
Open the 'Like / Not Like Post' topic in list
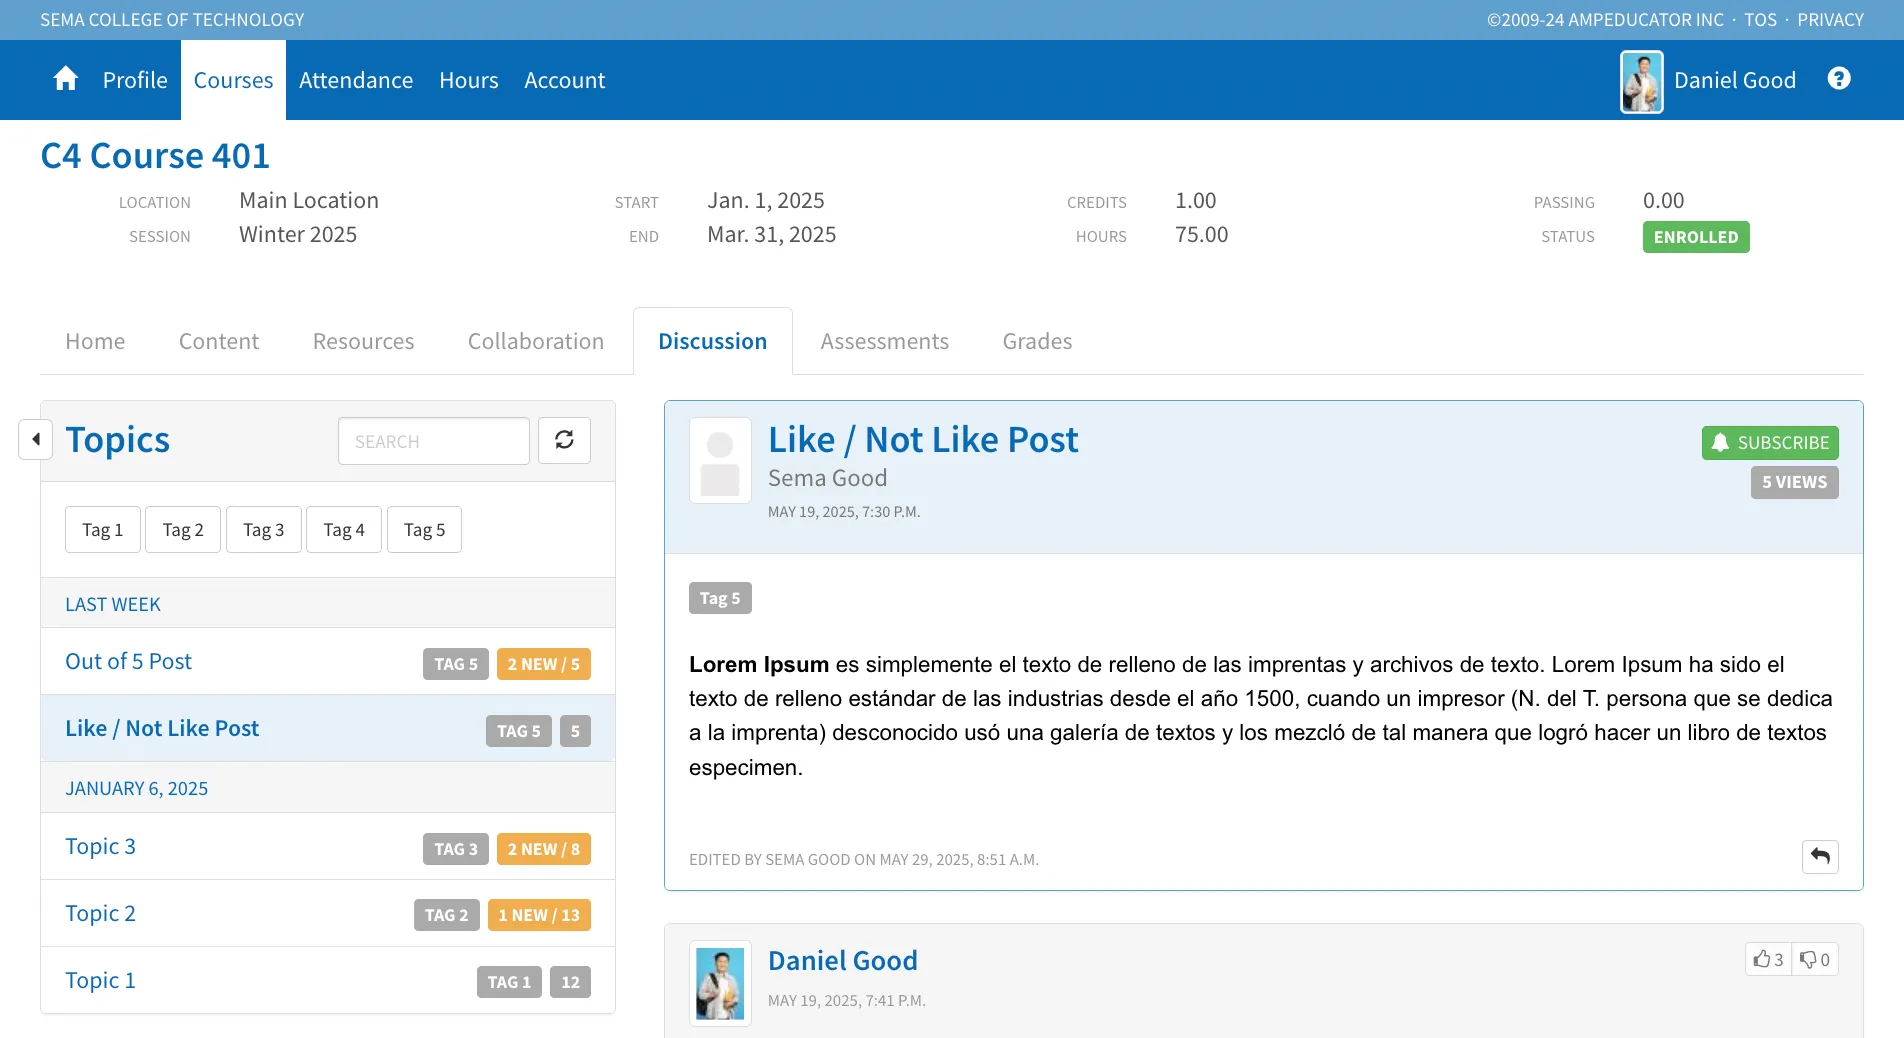162,728
